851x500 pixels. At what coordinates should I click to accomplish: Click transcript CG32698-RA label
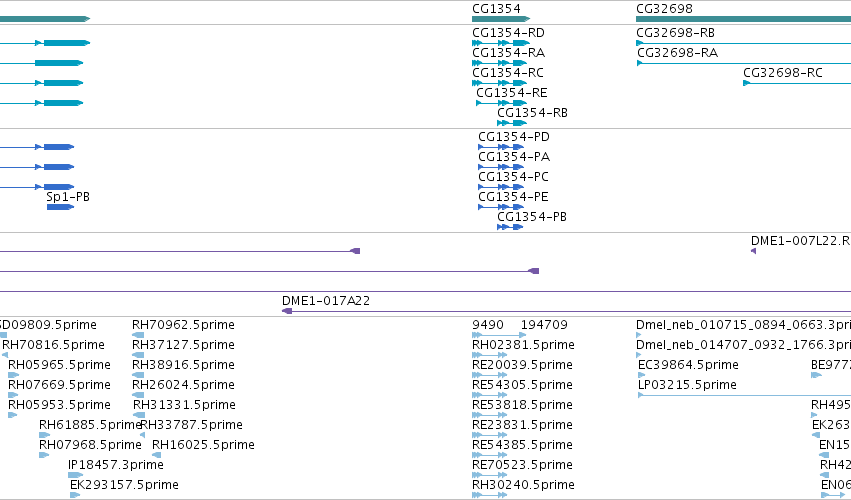(x=677, y=53)
